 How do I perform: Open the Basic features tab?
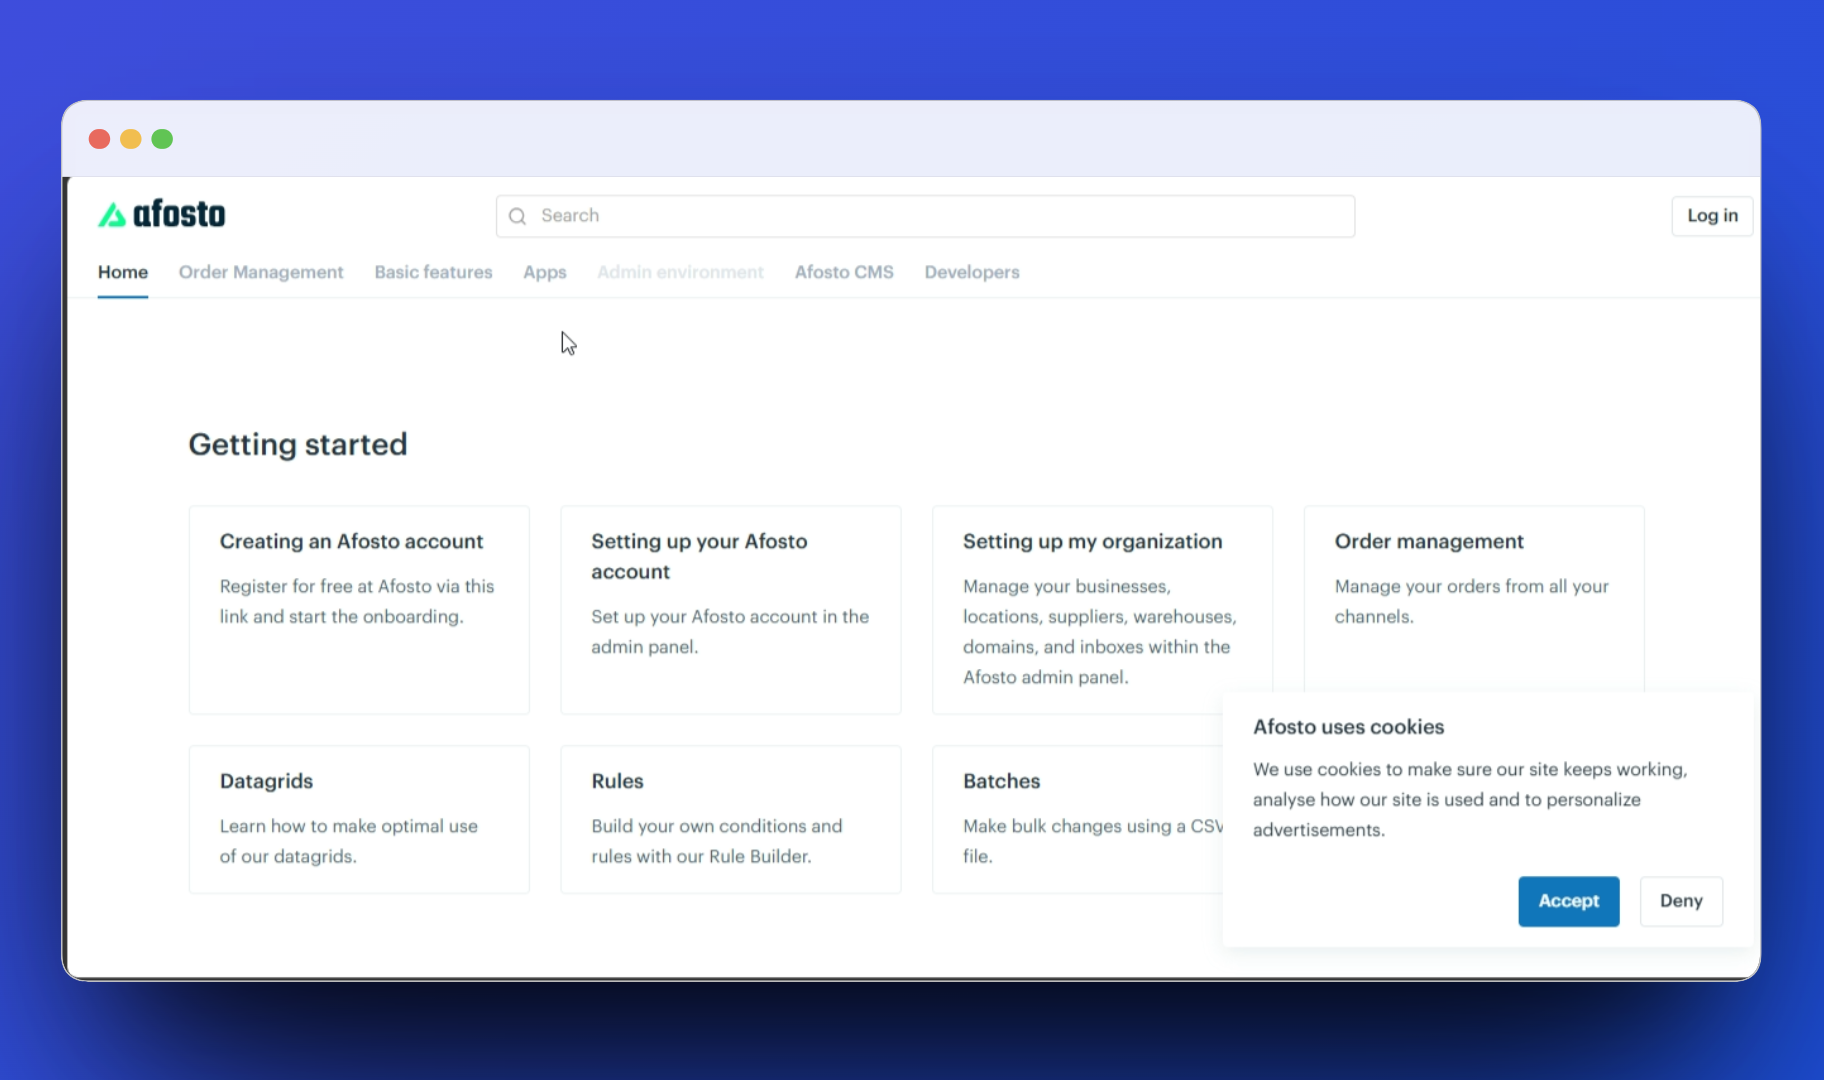pyautogui.click(x=434, y=272)
